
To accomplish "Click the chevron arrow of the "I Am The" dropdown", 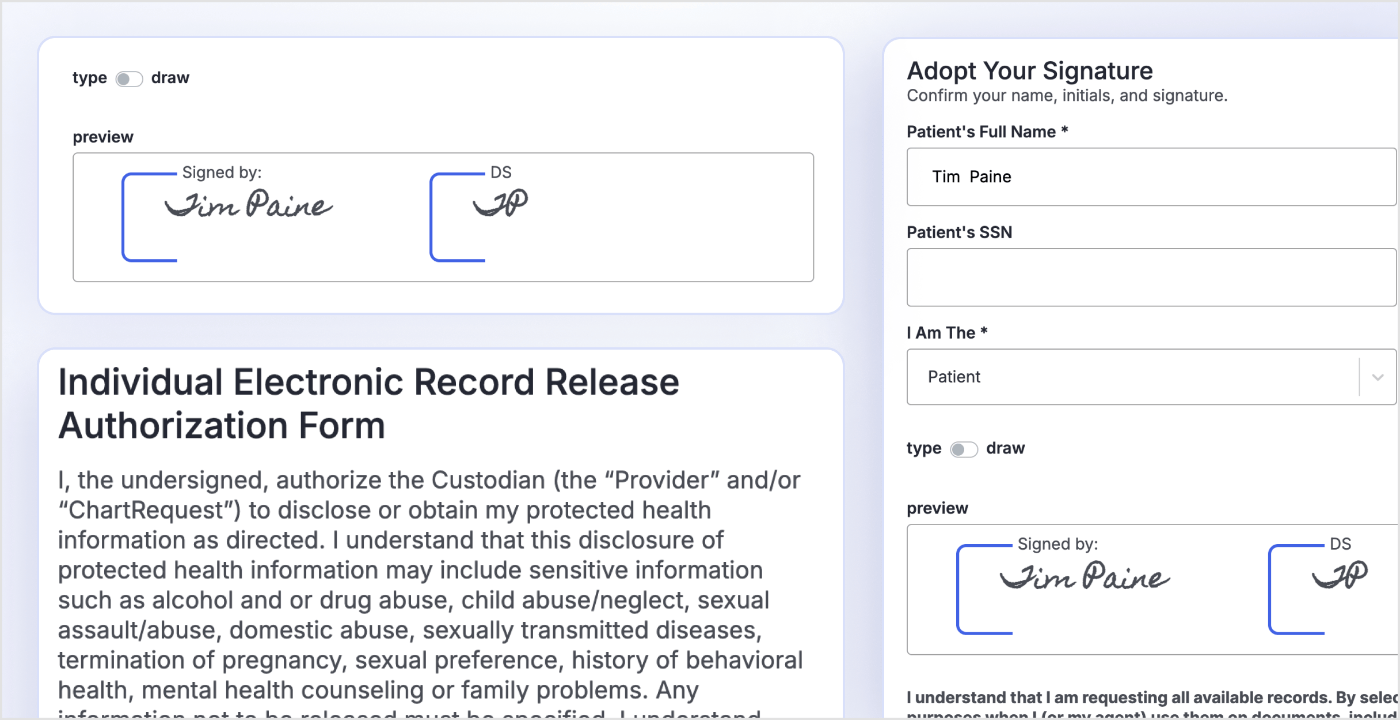I will (x=1378, y=377).
